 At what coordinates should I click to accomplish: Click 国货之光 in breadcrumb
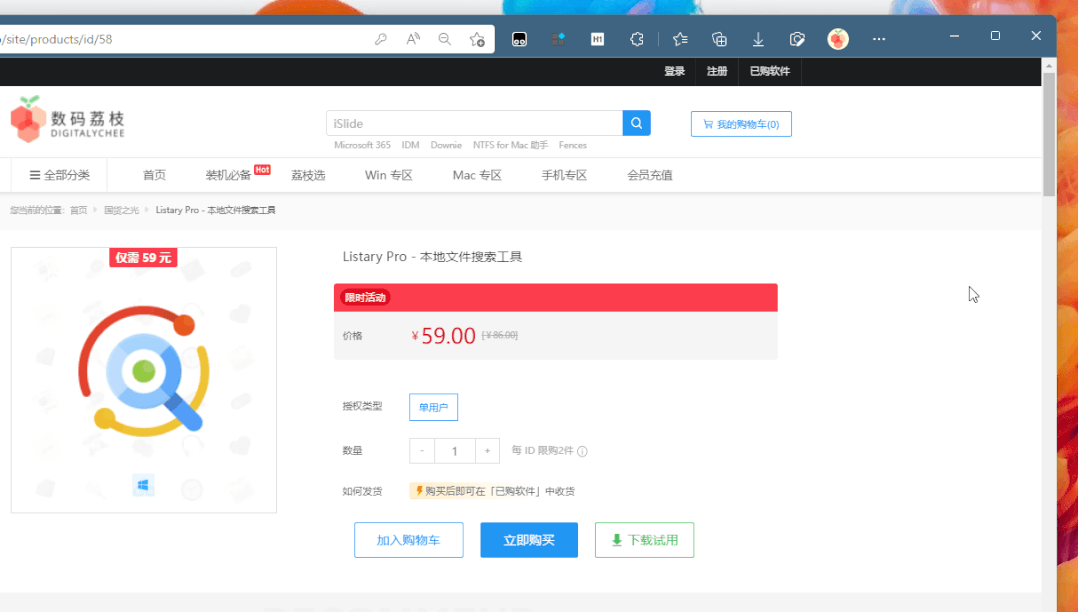tap(121, 210)
